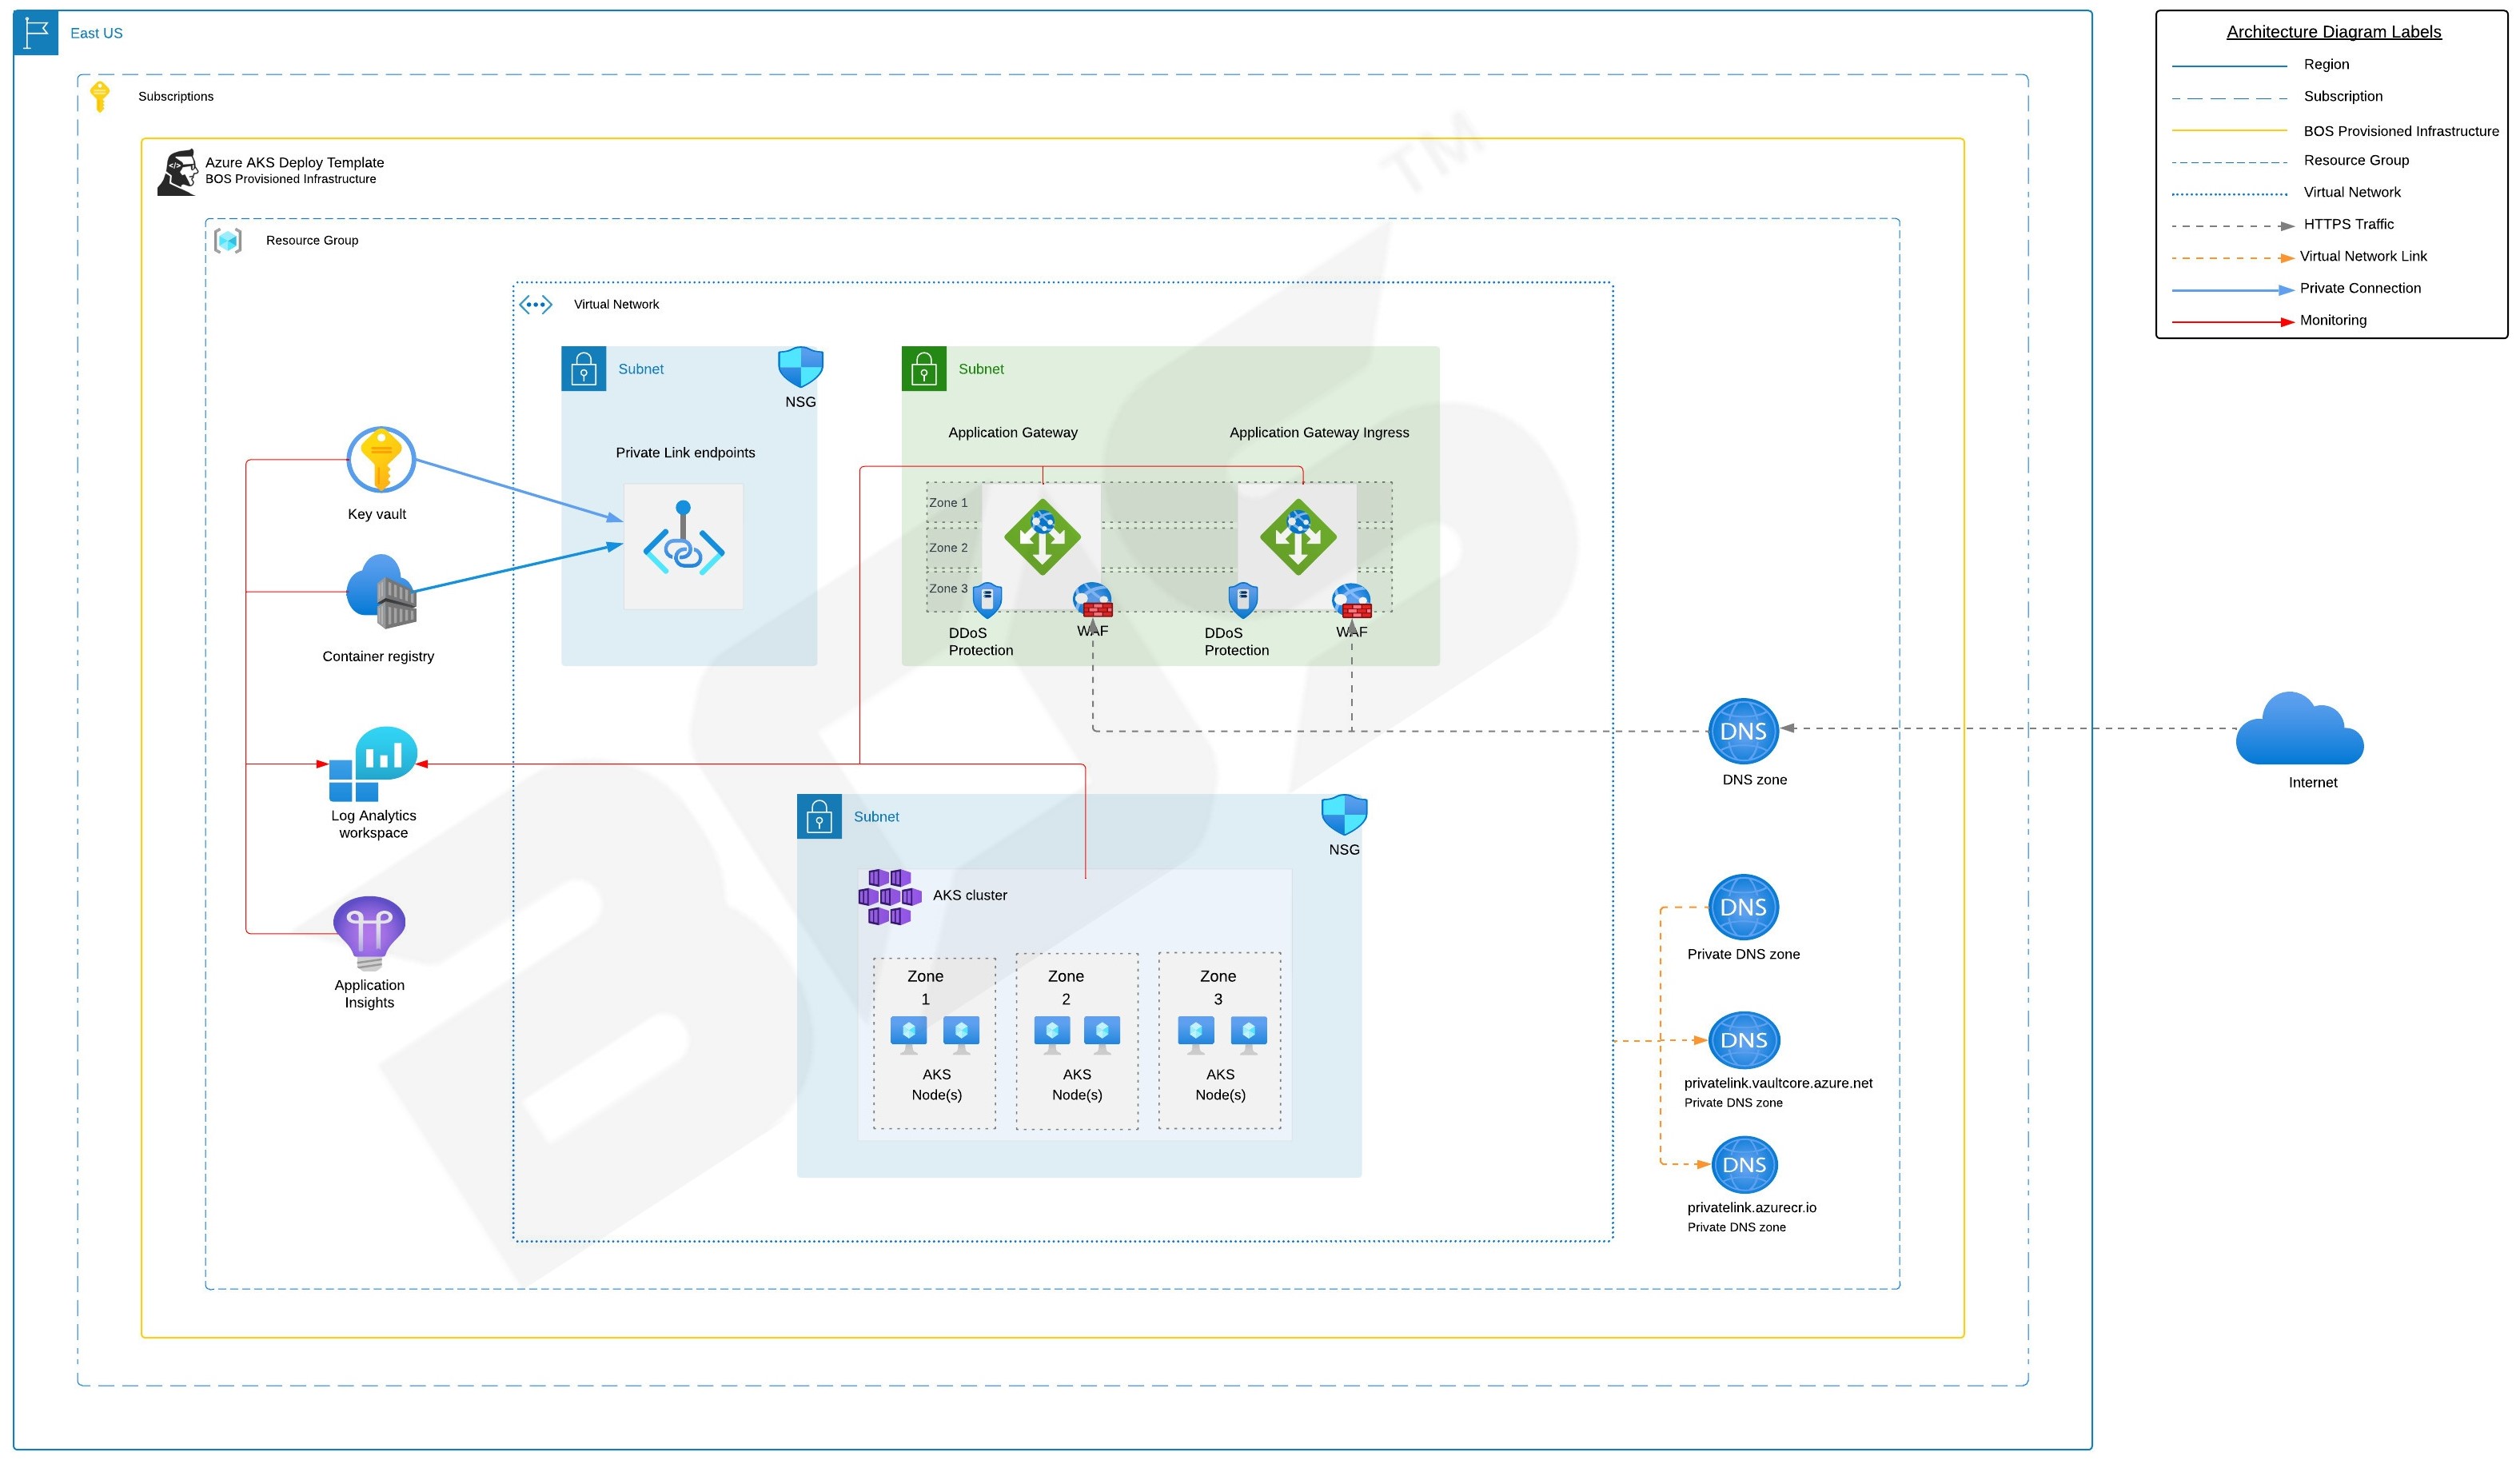Screen dimensions: 2520x1460
Task: Select the privatelink.azurecr.io DNS icon
Action: point(1744,1165)
